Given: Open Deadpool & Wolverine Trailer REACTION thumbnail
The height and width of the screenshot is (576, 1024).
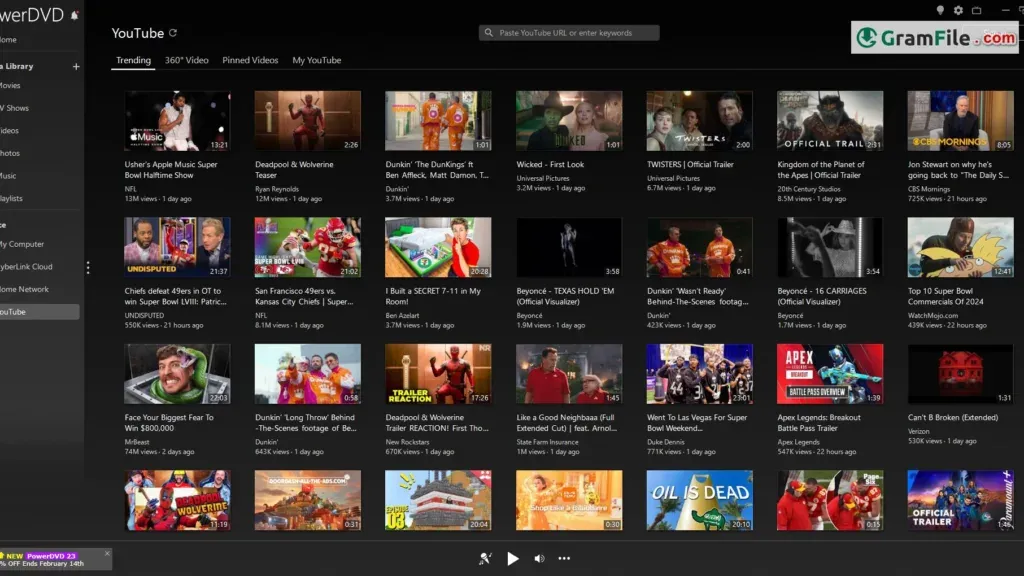Looking at the screenshot, I should [x=438, y=374].
